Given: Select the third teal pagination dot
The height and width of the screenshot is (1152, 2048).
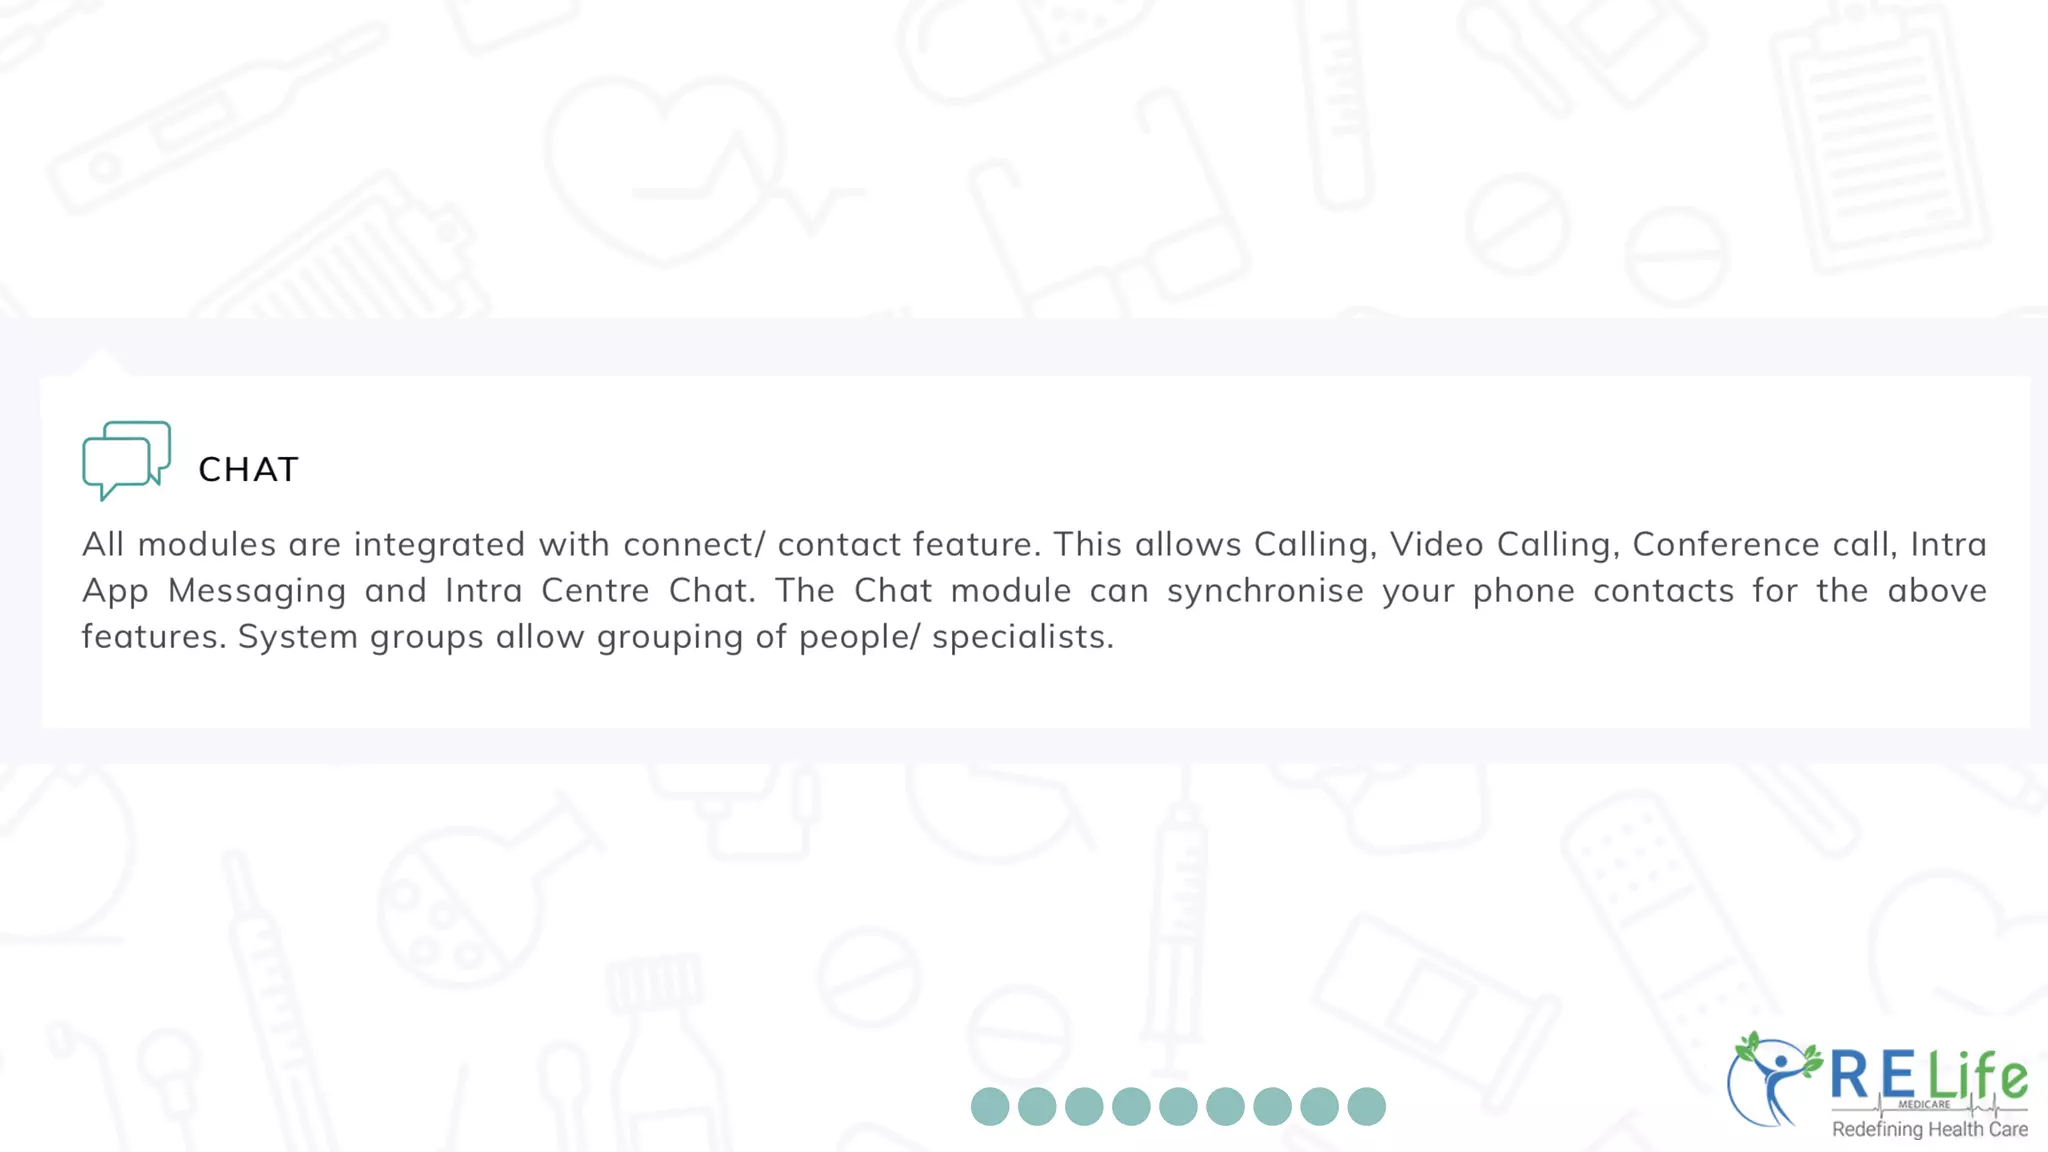Looking at the screenshot, I should (1084, 1107).
